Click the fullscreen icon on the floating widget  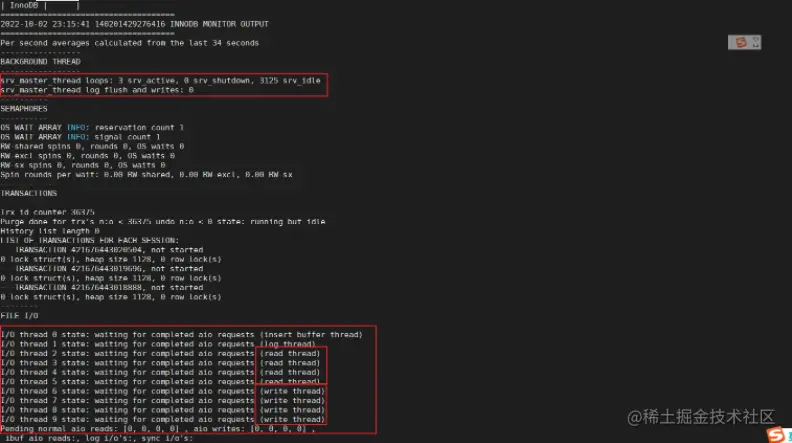pyautogui.click(x=756, y=42)
